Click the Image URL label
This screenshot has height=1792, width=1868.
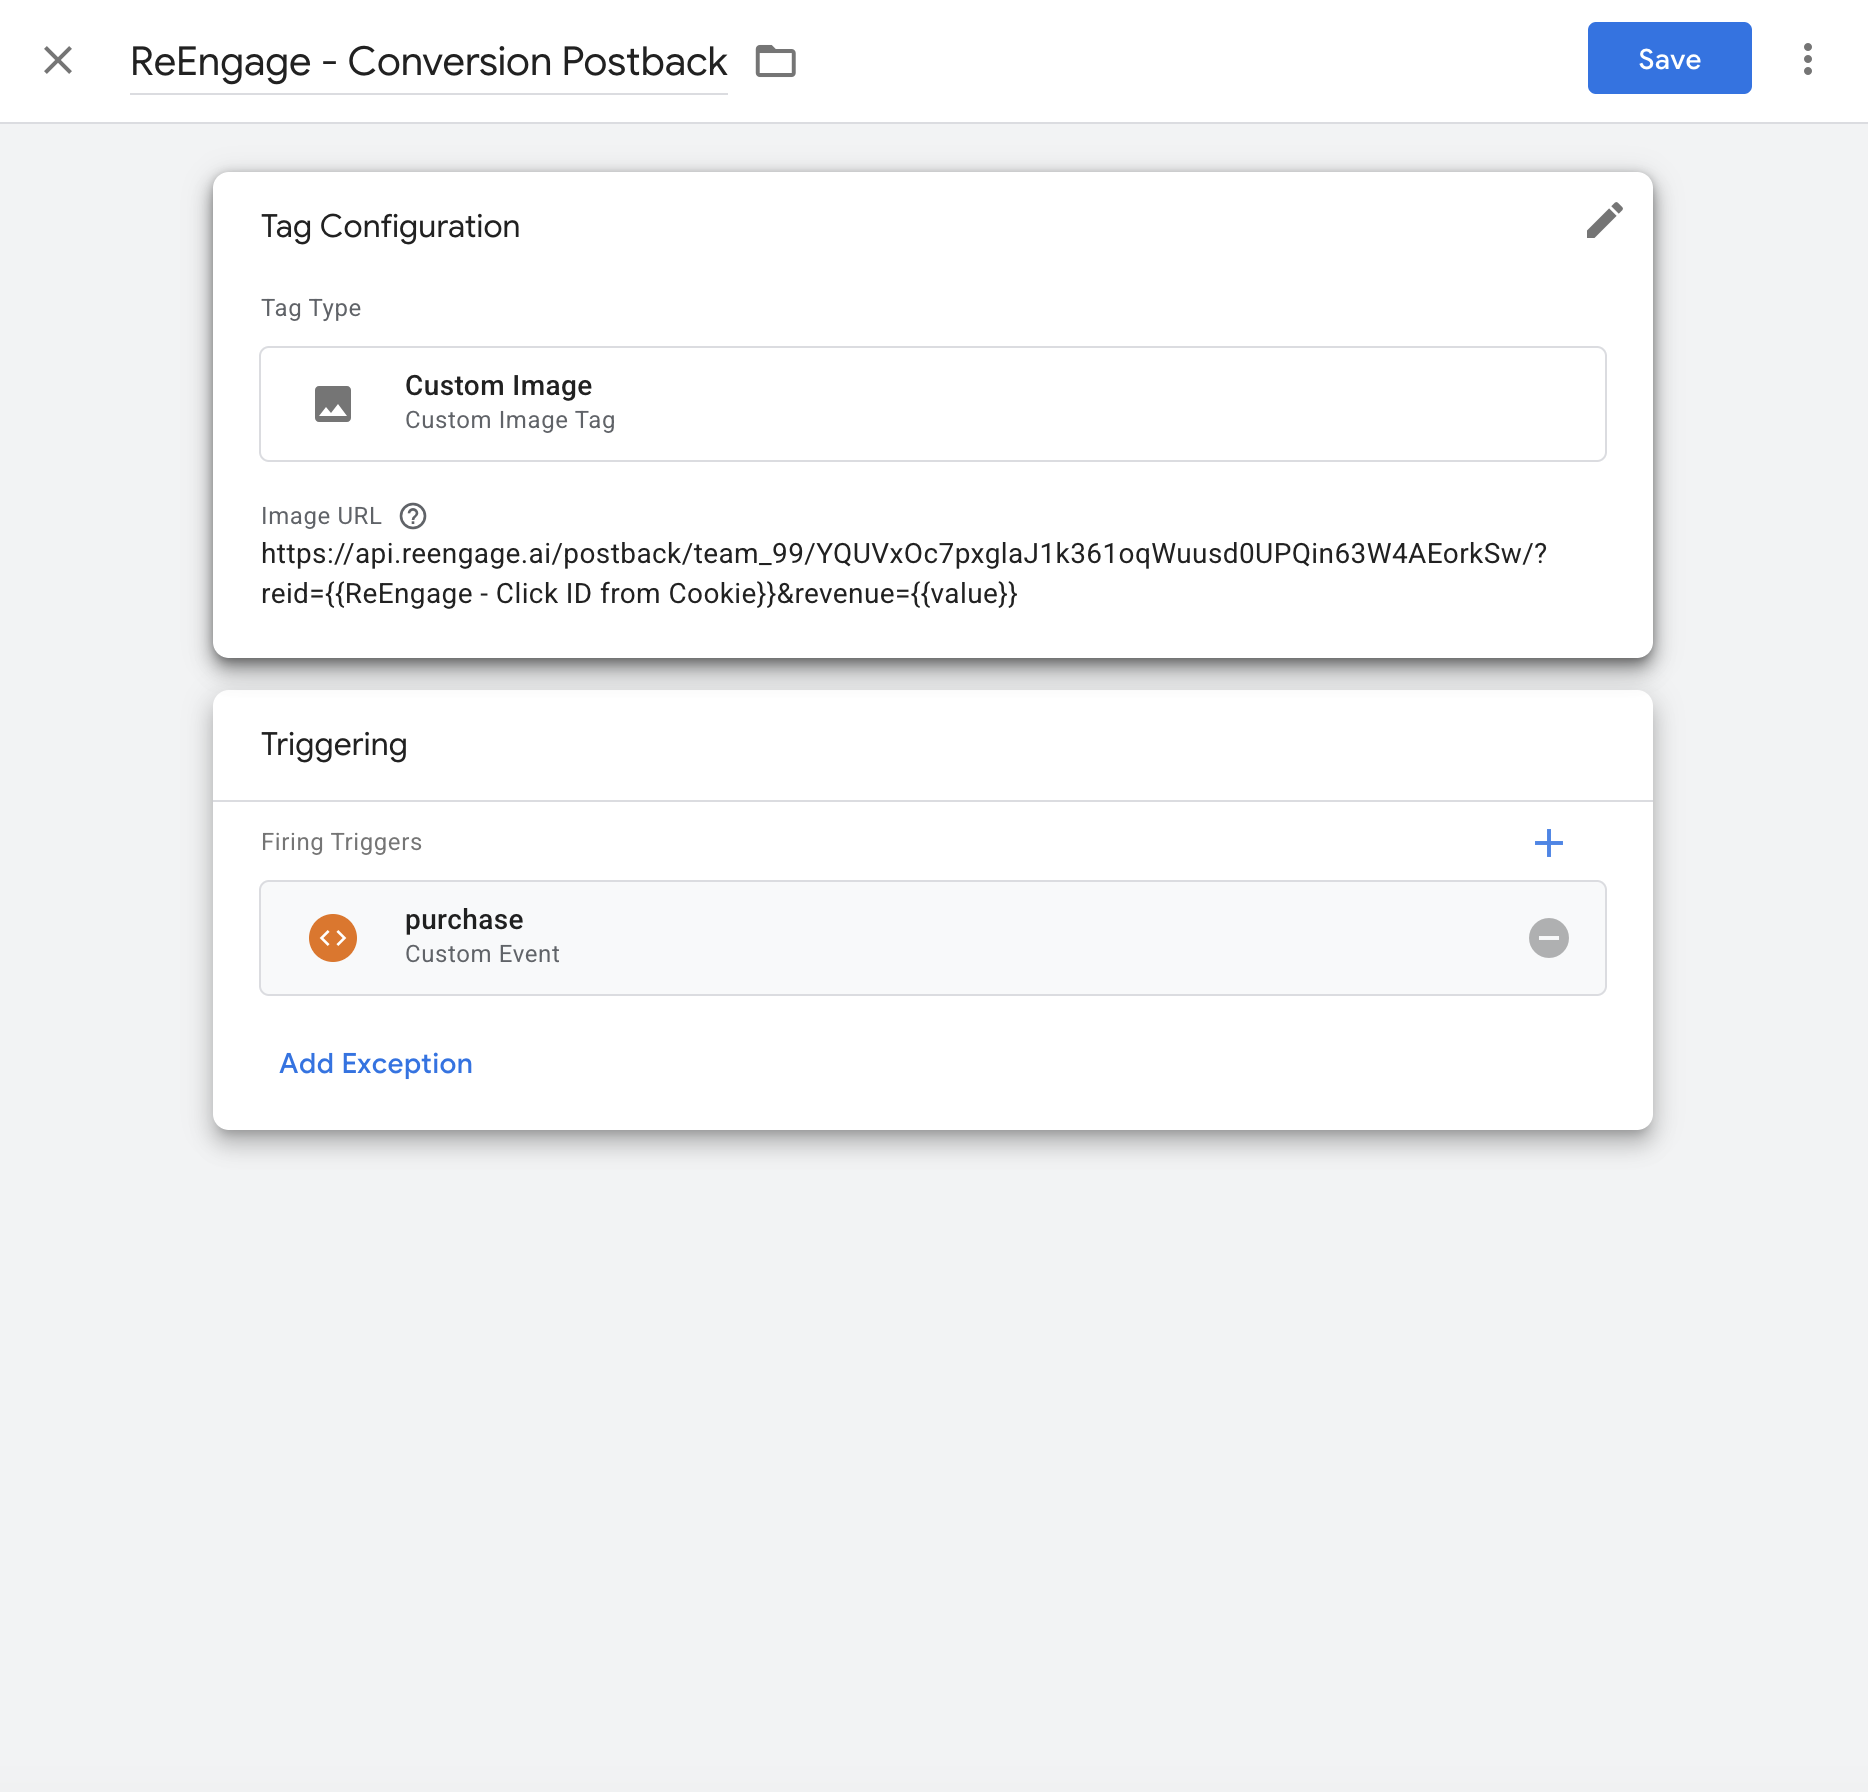[x=321, y=516]
